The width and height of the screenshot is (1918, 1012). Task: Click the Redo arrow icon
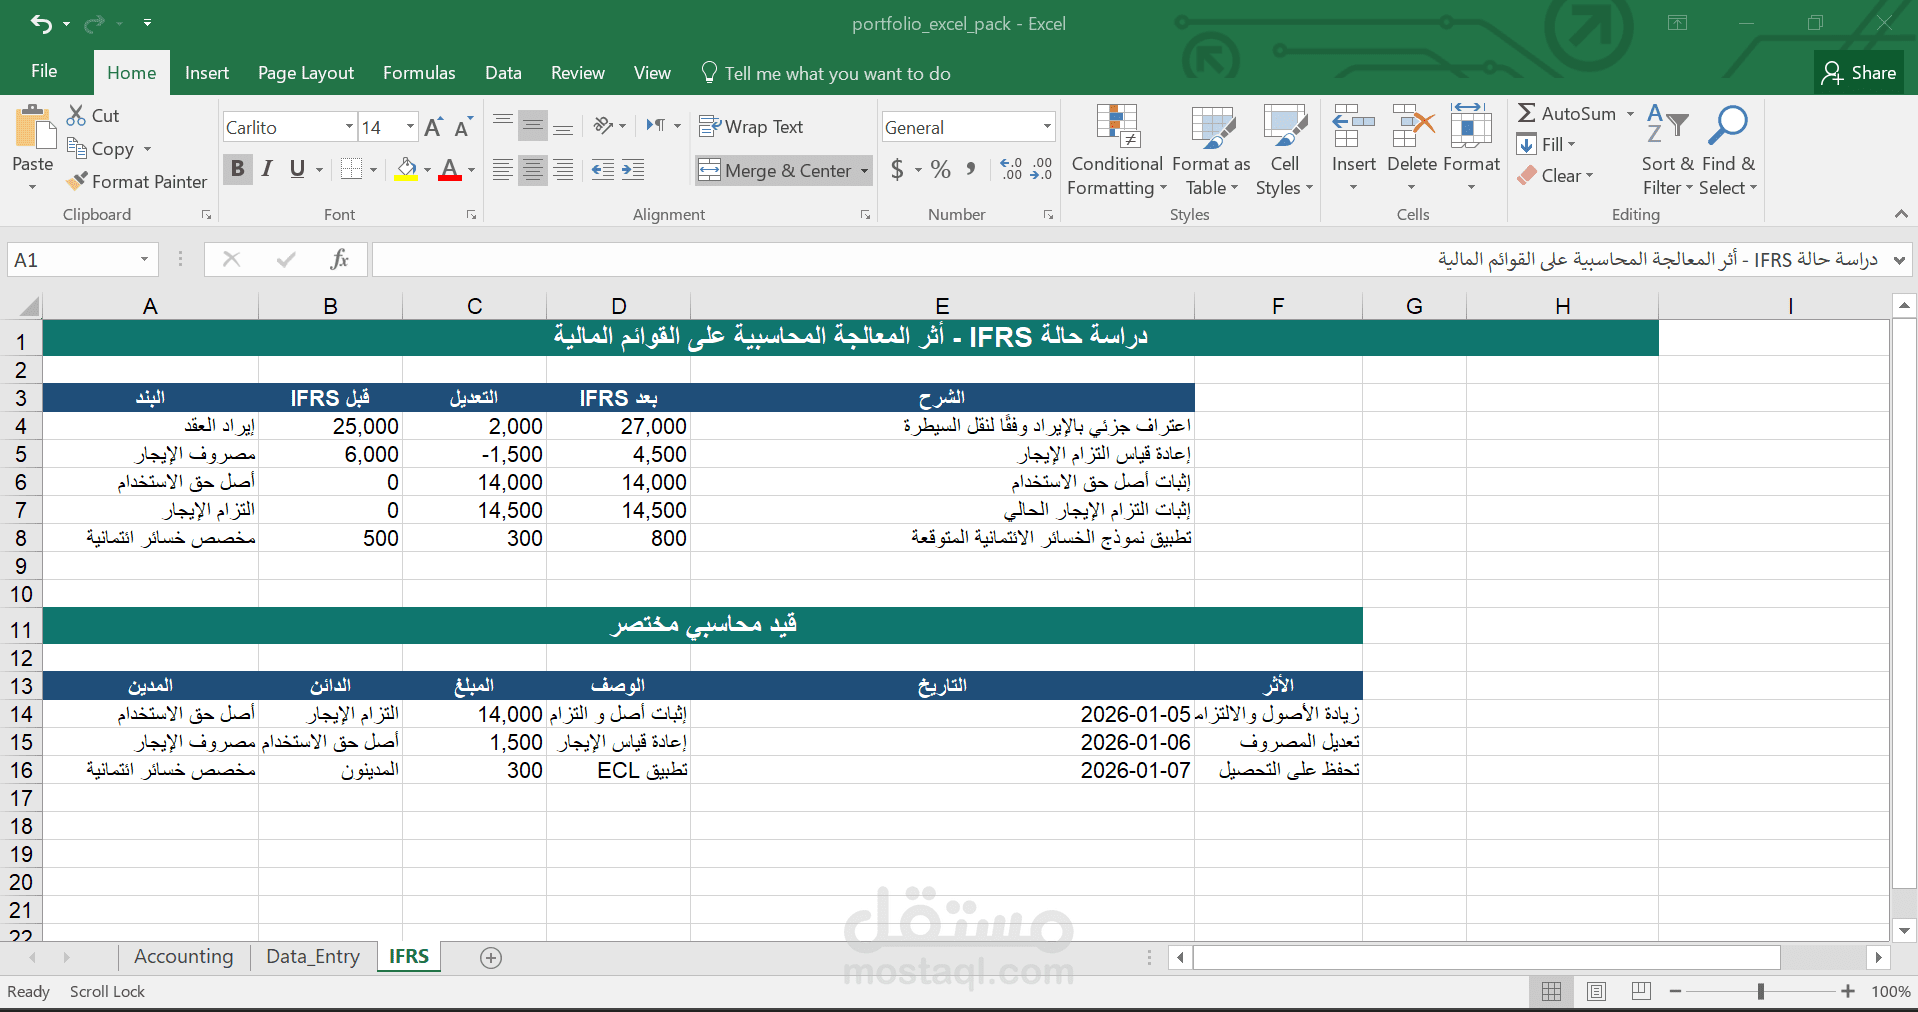pyautogui.click(x=94, y=23)
